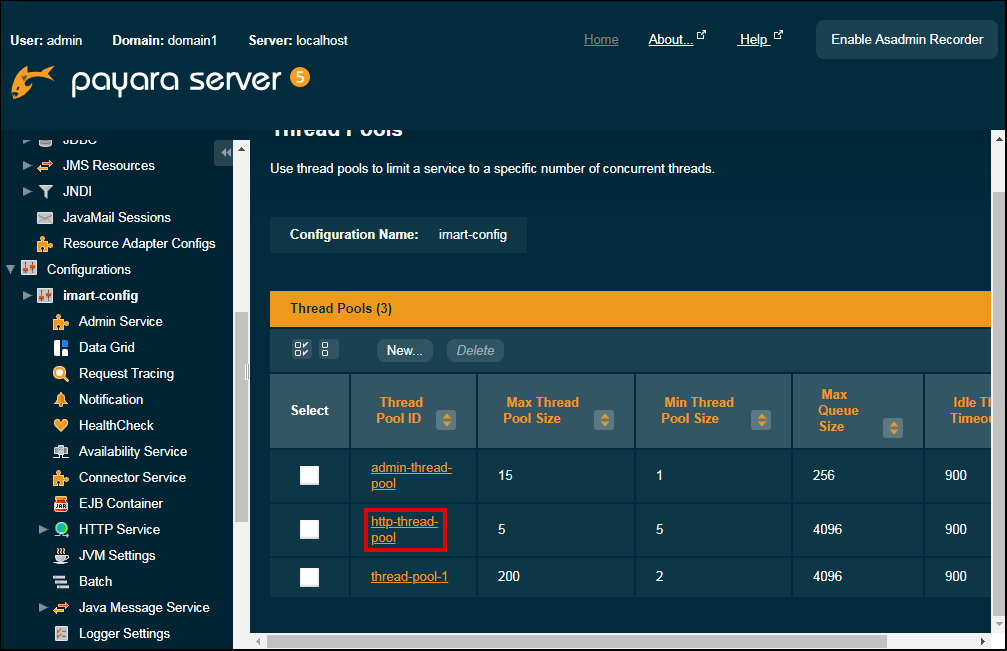Expand the HTTP Service tree node
Screen dimensions: 1007x651
43,529
